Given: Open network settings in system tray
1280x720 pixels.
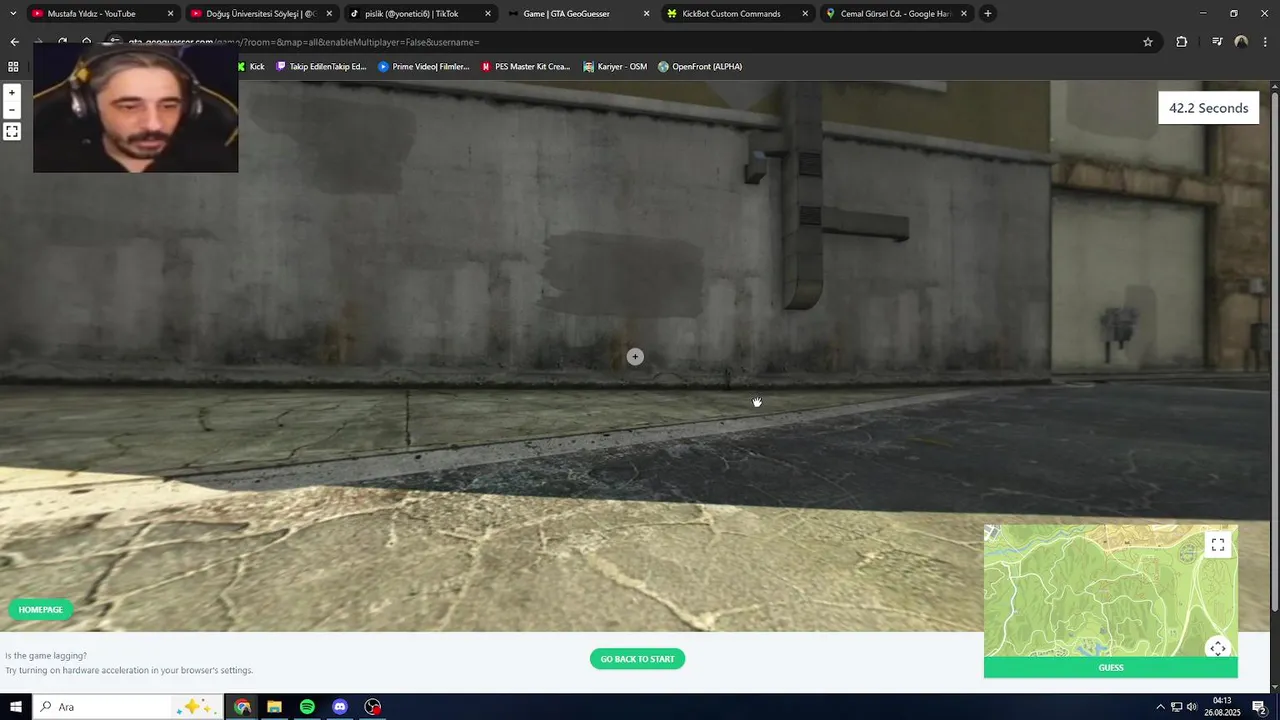Looking at the screenshot, I should (1176, 707).
